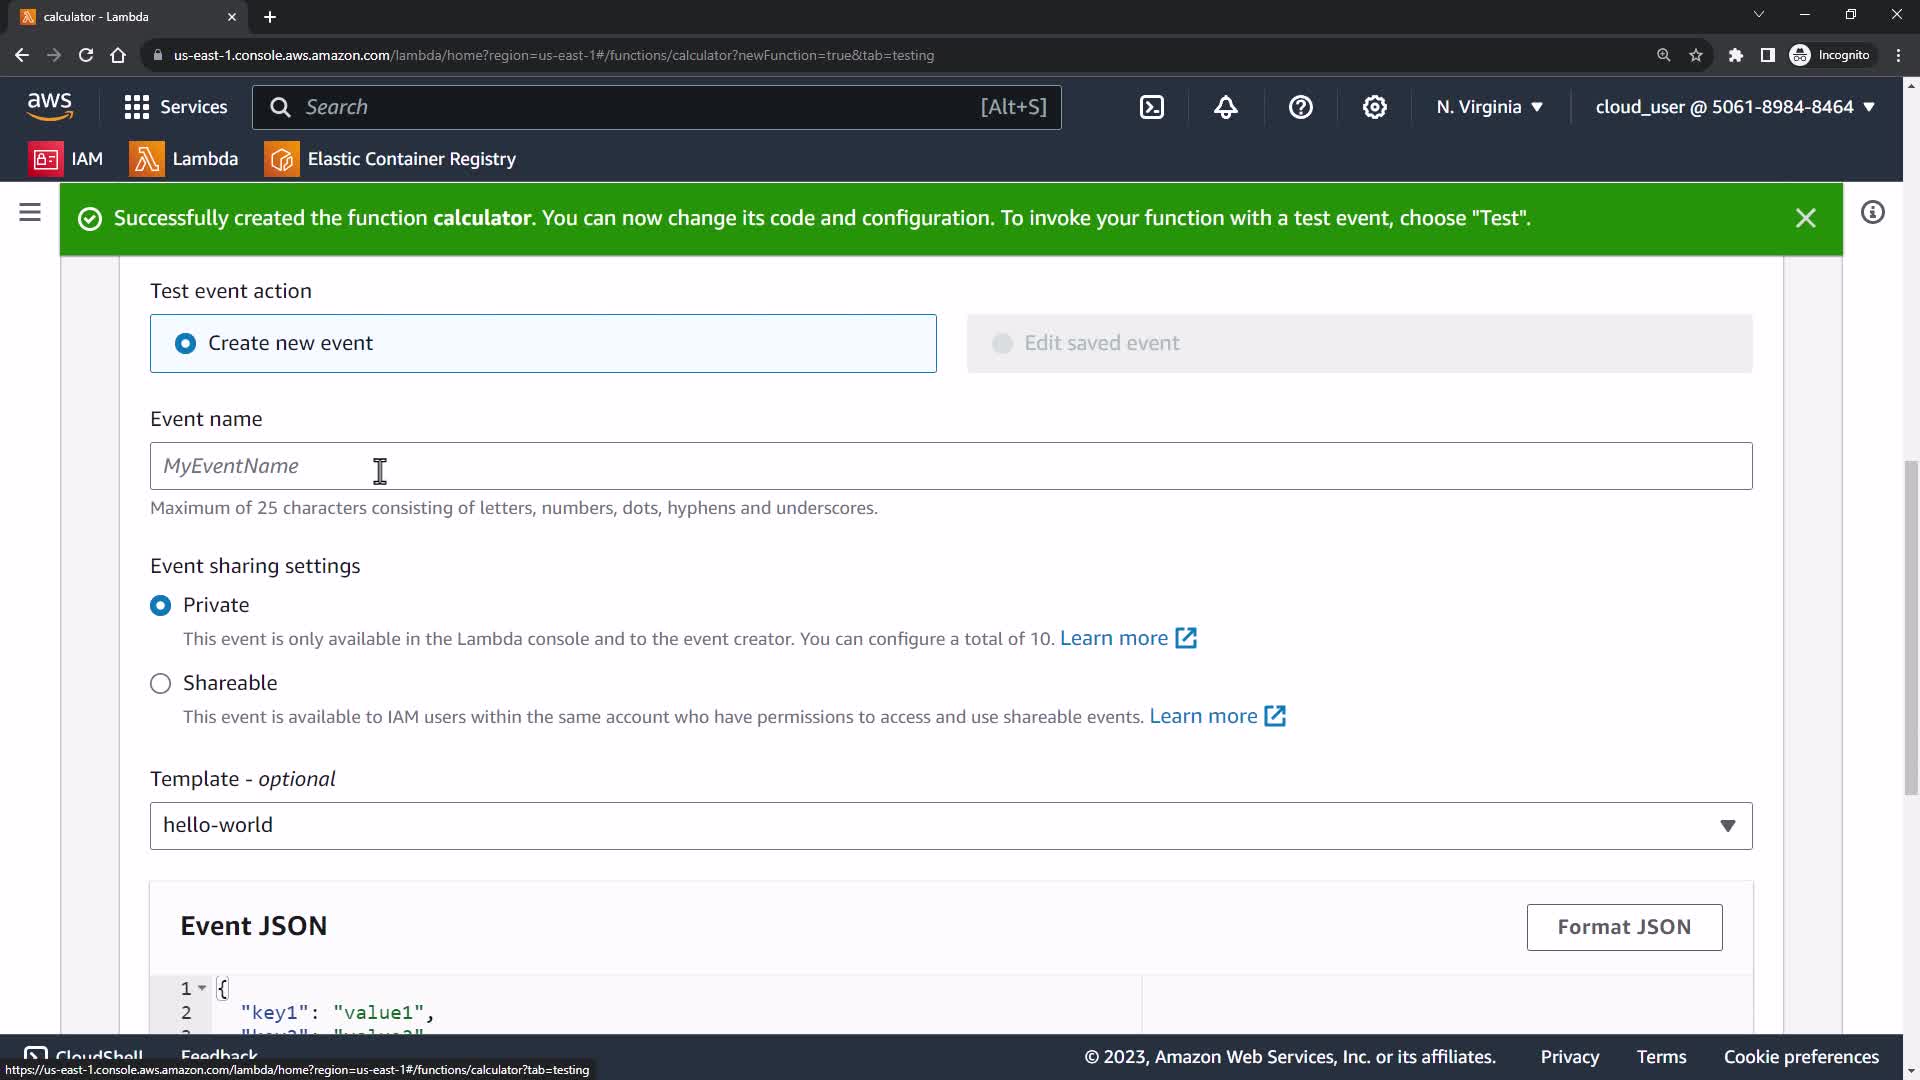Click the info panel icon

point(1872,212)
